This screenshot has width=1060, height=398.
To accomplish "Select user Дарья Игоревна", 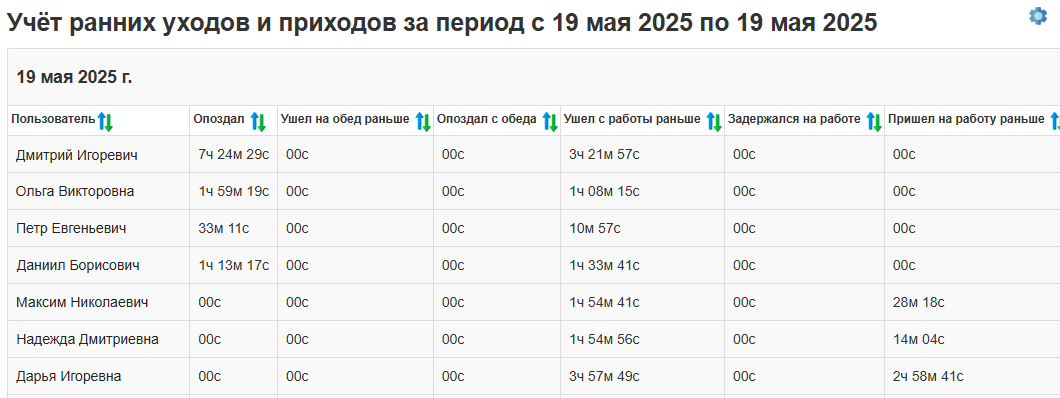I will (68, 376).
